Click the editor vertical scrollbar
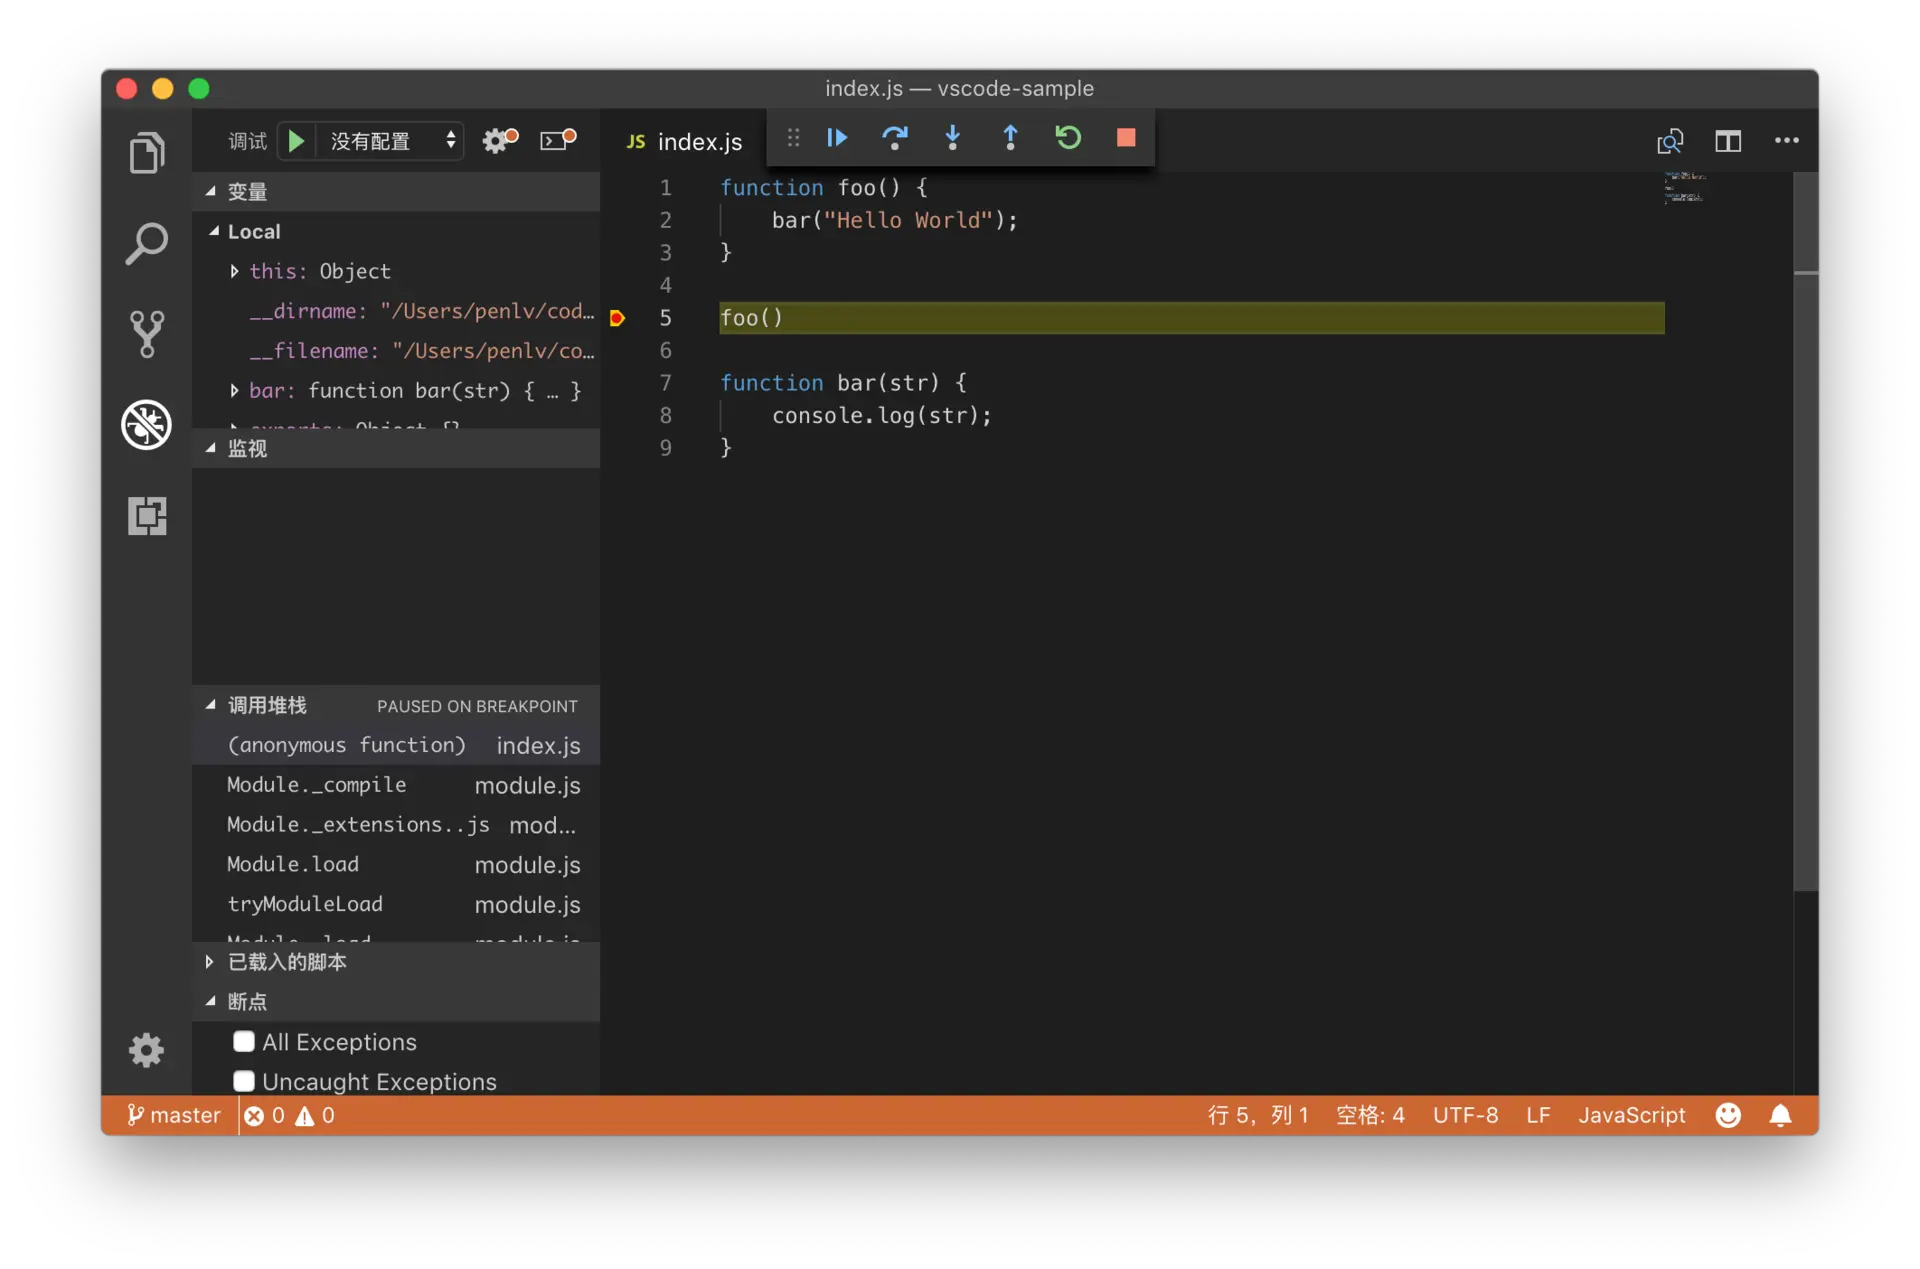This screenshot has height=1269, width=1920. 1805,530
